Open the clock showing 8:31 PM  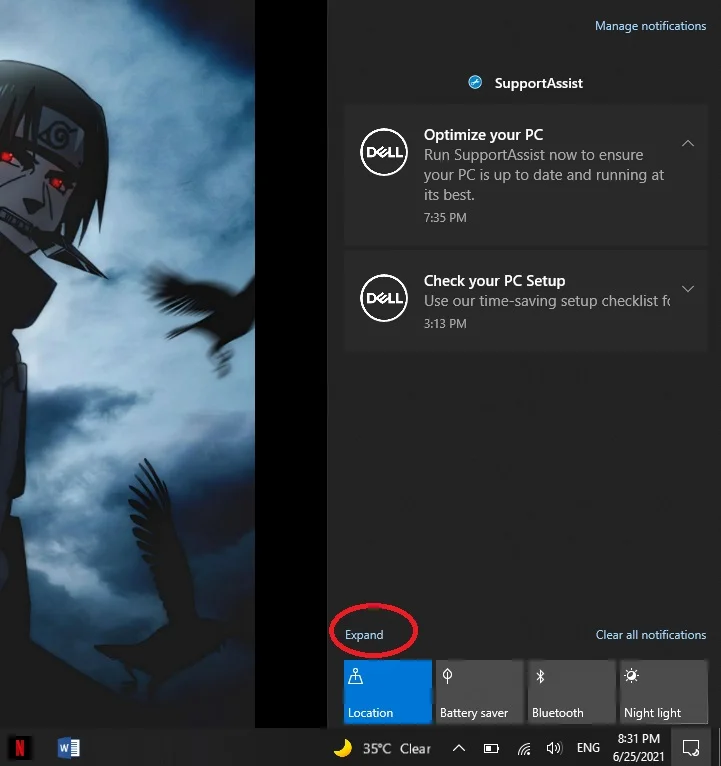pos(638,738)
